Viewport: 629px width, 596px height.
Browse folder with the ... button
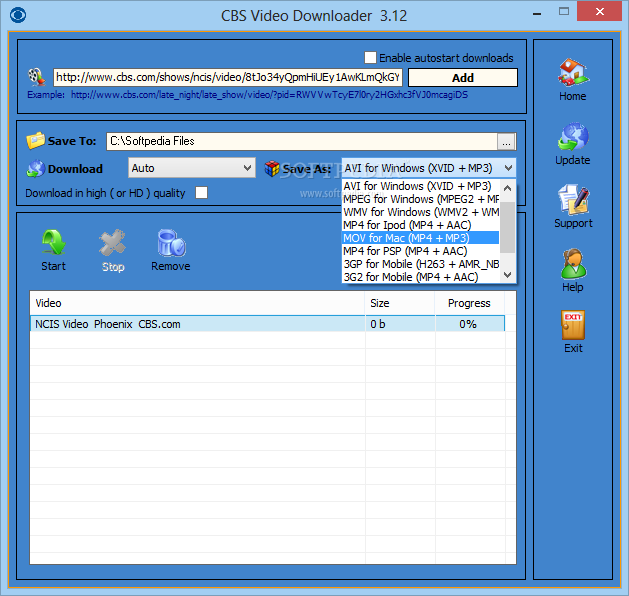tap(507, 142)
